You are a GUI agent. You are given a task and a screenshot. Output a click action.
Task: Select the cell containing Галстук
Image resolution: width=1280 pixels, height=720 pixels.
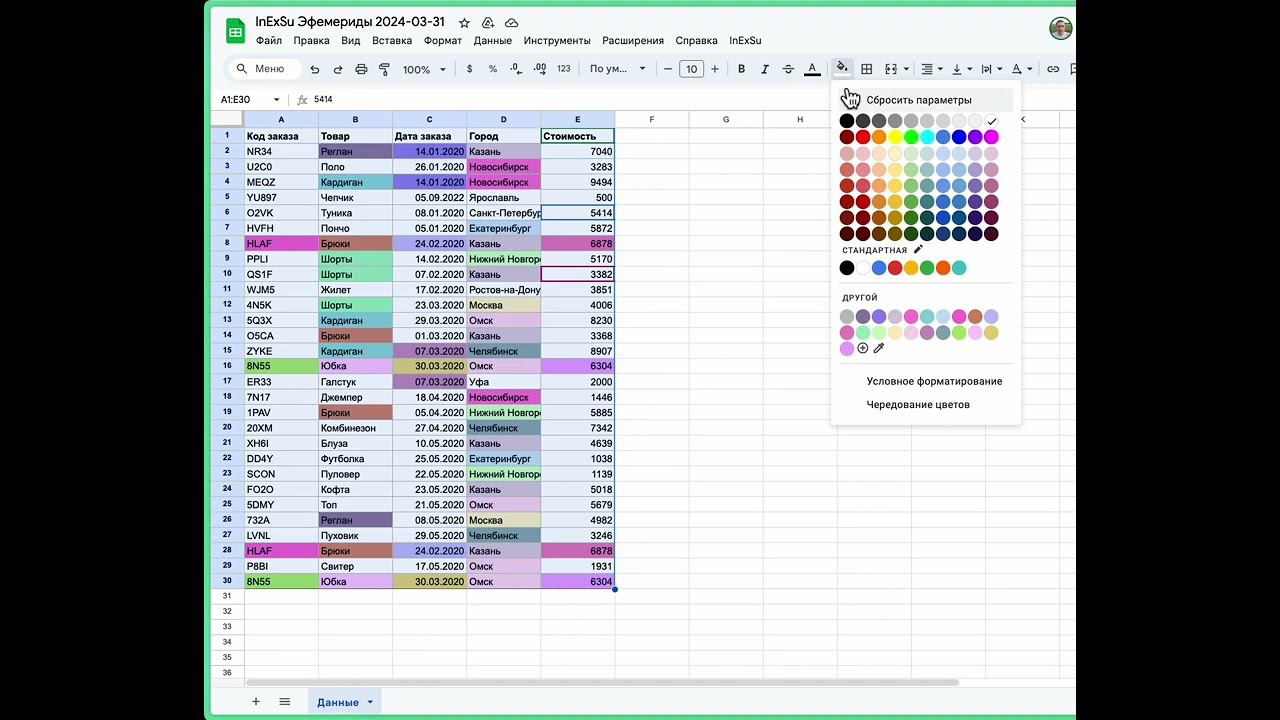click(355, 382)
